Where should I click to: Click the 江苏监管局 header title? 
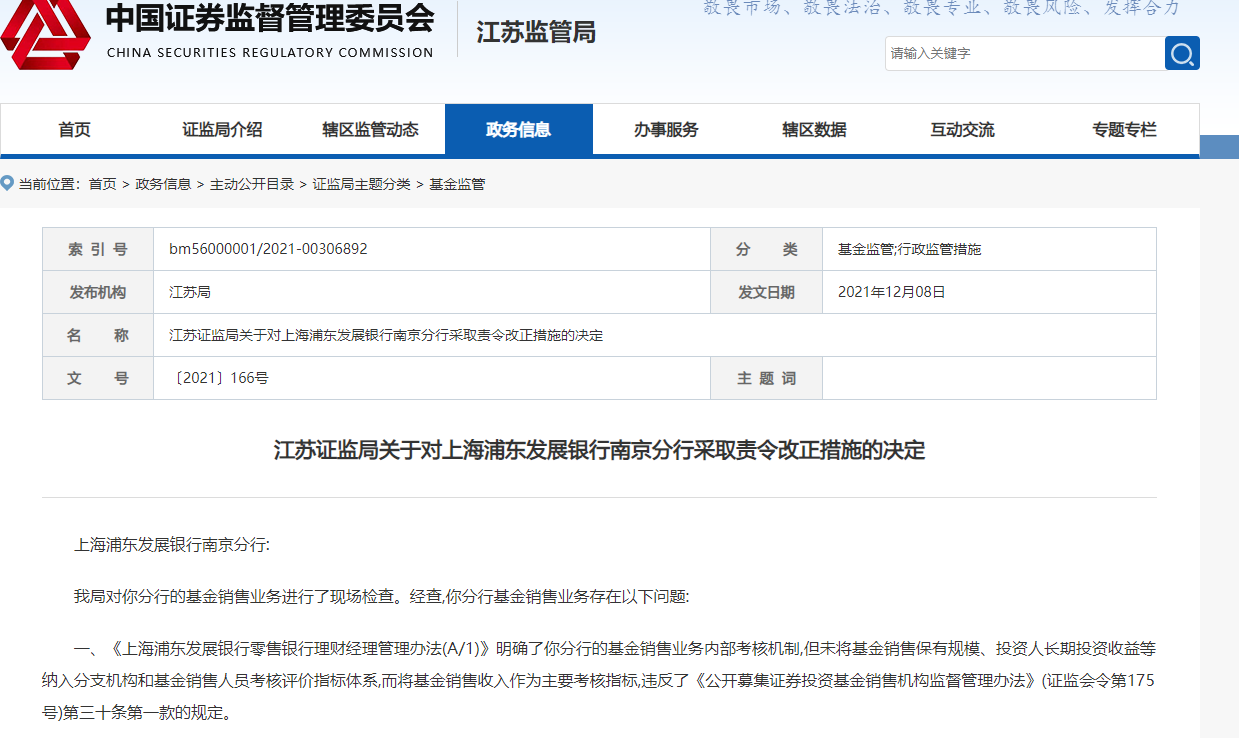[536, 32]
